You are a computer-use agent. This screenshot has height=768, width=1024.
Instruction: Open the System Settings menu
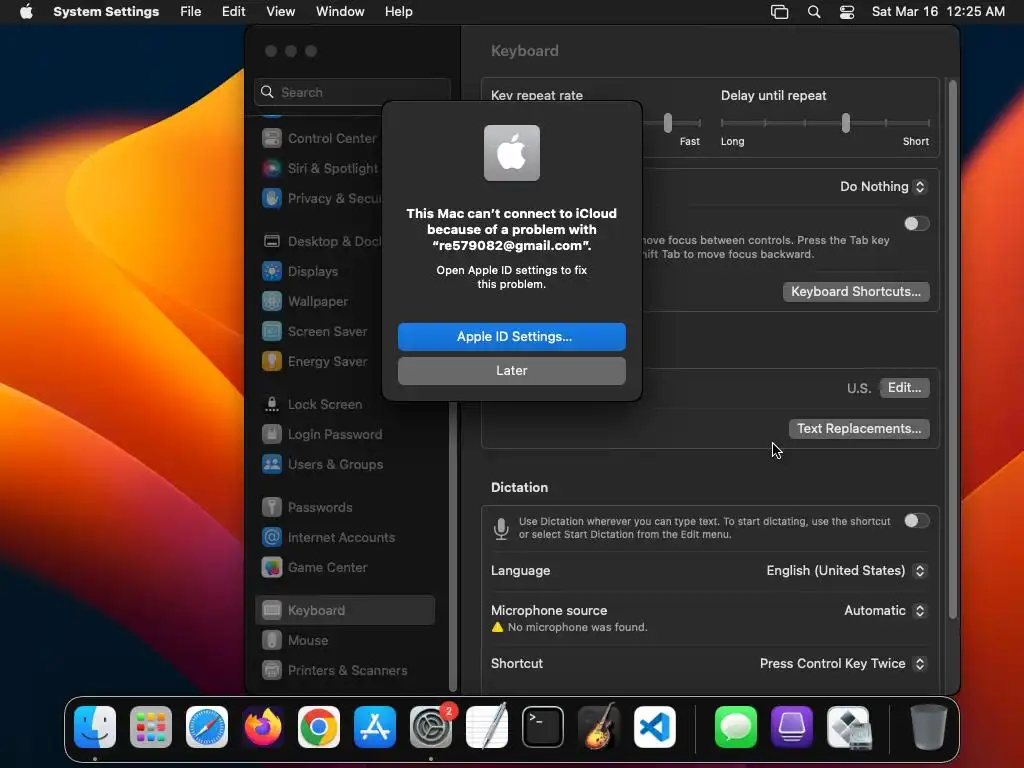pyautogui.click(x=106, y=12)
